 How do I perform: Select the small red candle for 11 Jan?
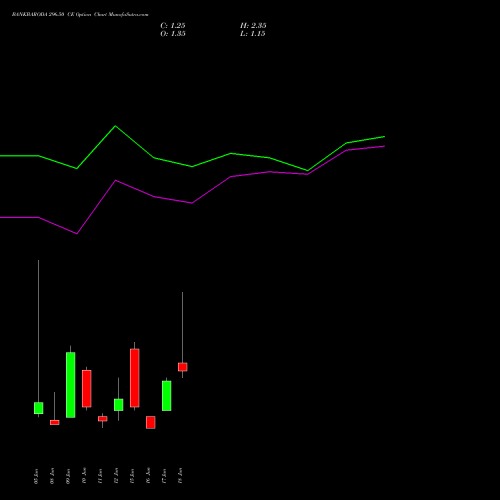click(x=103, y=419)
